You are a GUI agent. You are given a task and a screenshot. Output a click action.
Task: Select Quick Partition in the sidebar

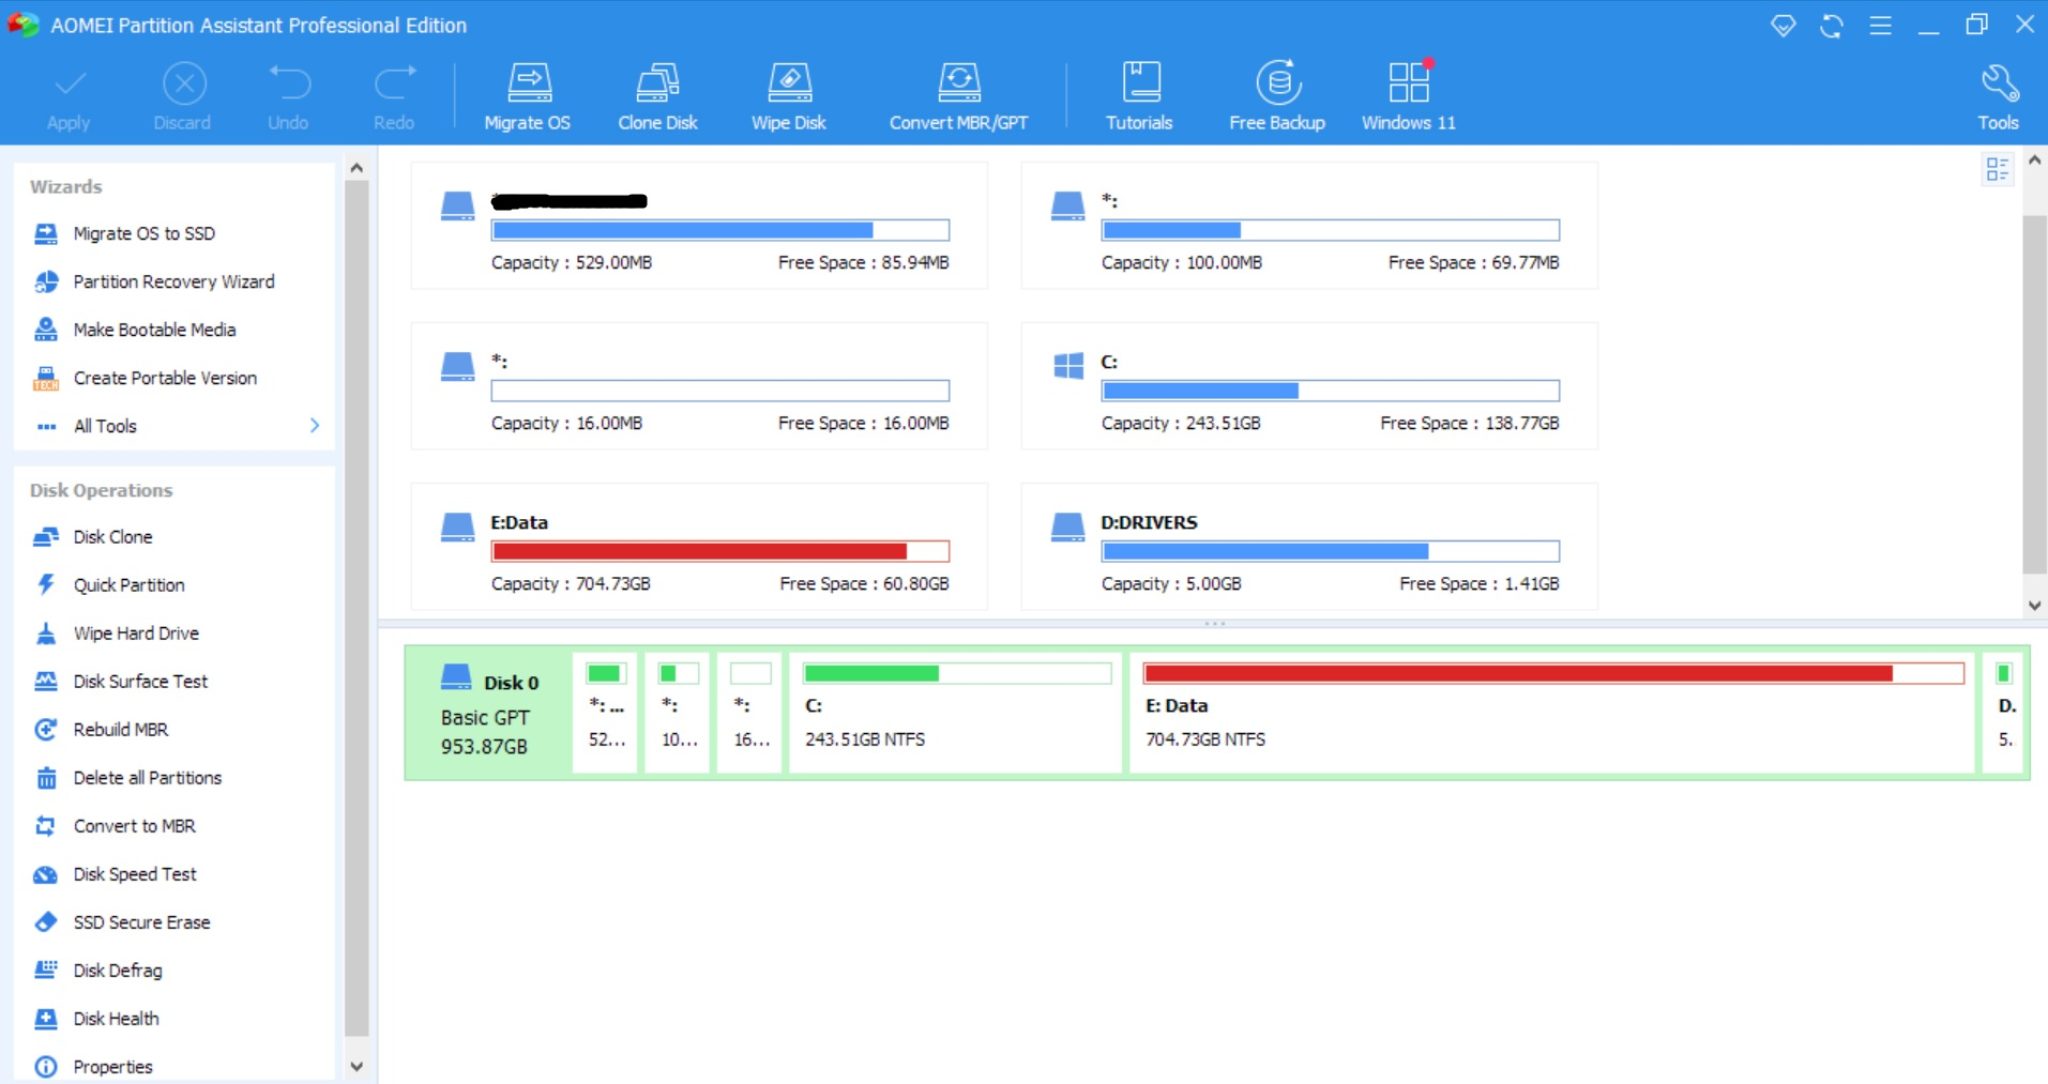[x=128, y=584]
